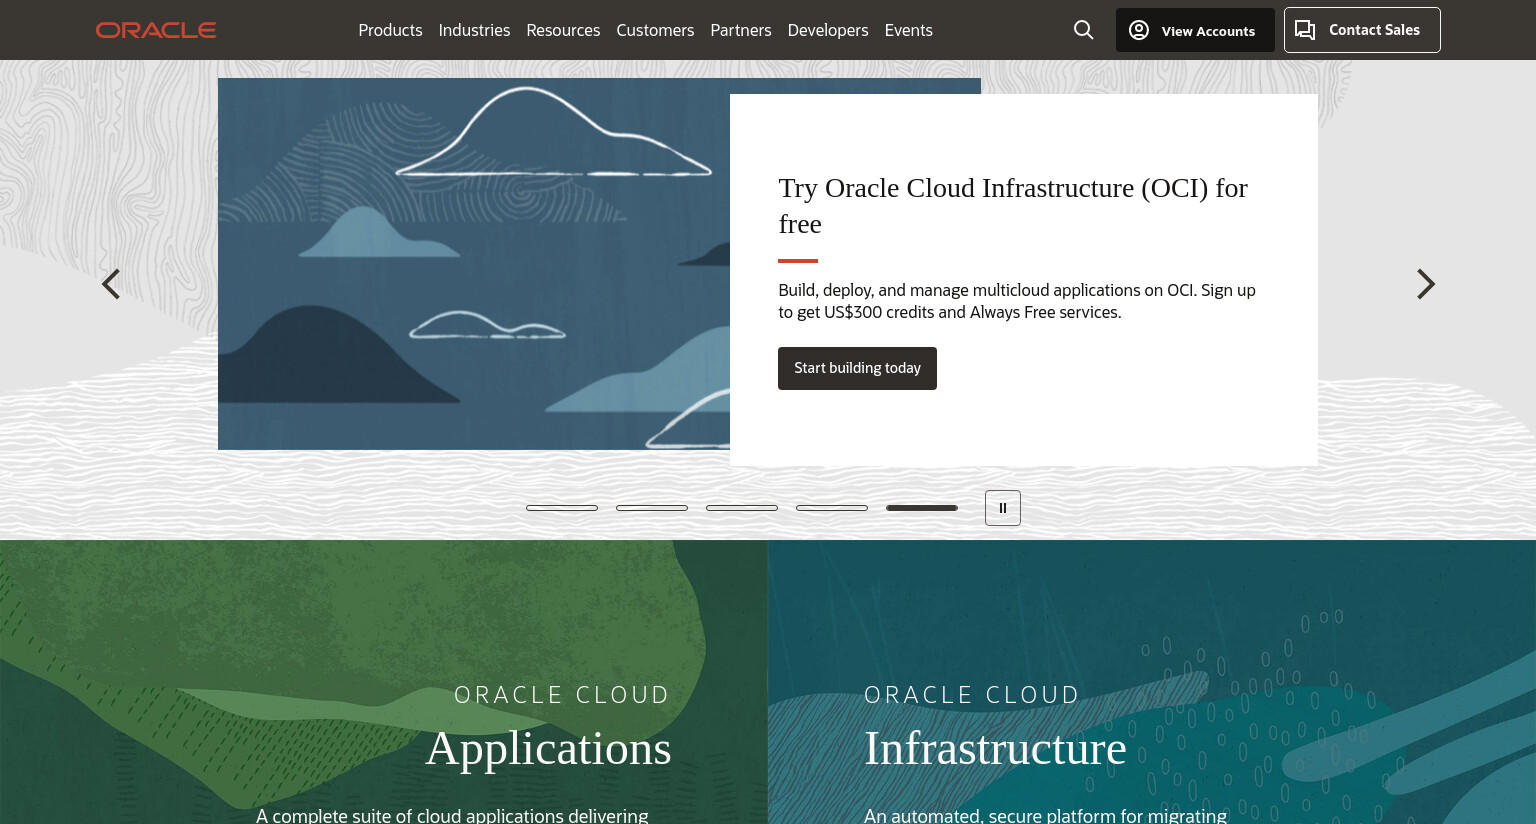Image resolution: width=1536 pixels, height=824 pixels.
Task: Select the fifth active carousel indicator
Action: pos(922,508)
